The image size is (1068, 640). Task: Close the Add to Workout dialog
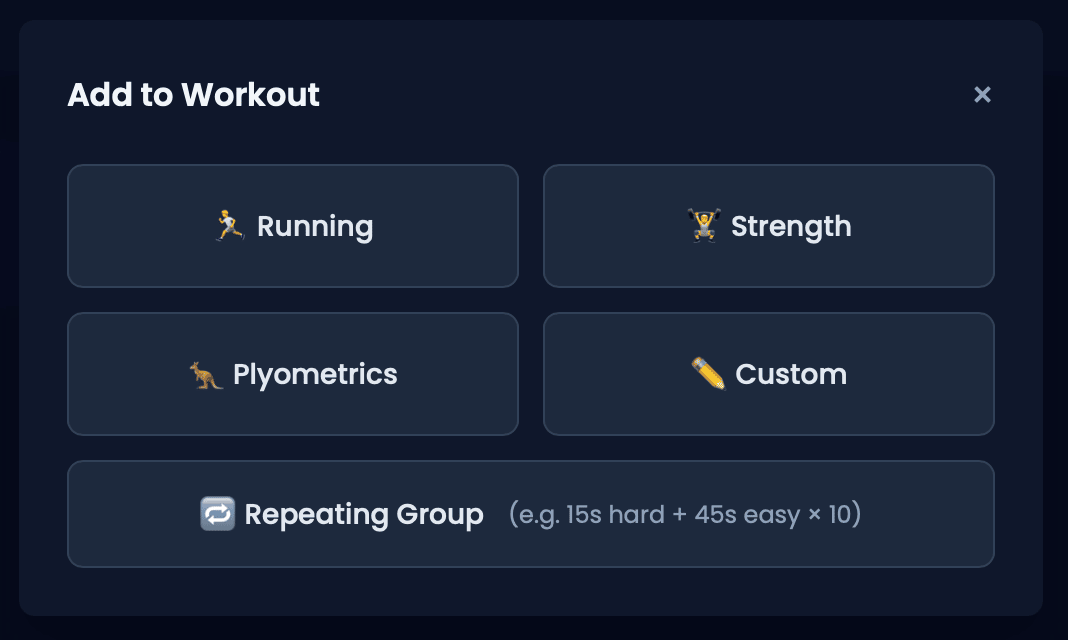pos(982,95)
